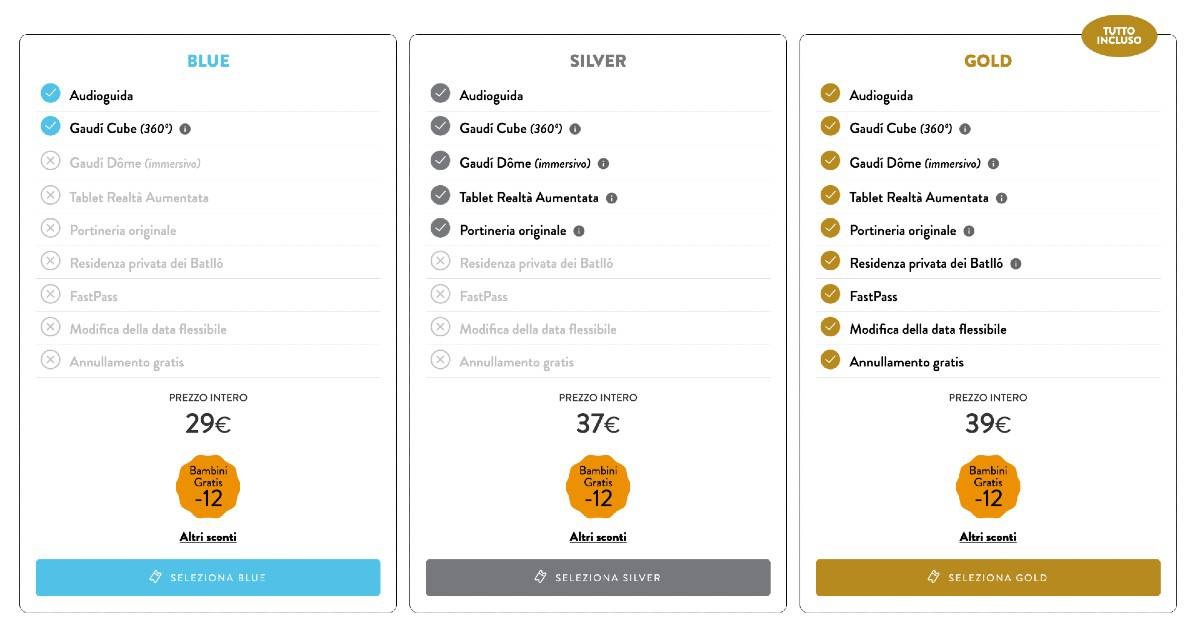Open Altri sconti link under Gold plan

click(988, 537)
